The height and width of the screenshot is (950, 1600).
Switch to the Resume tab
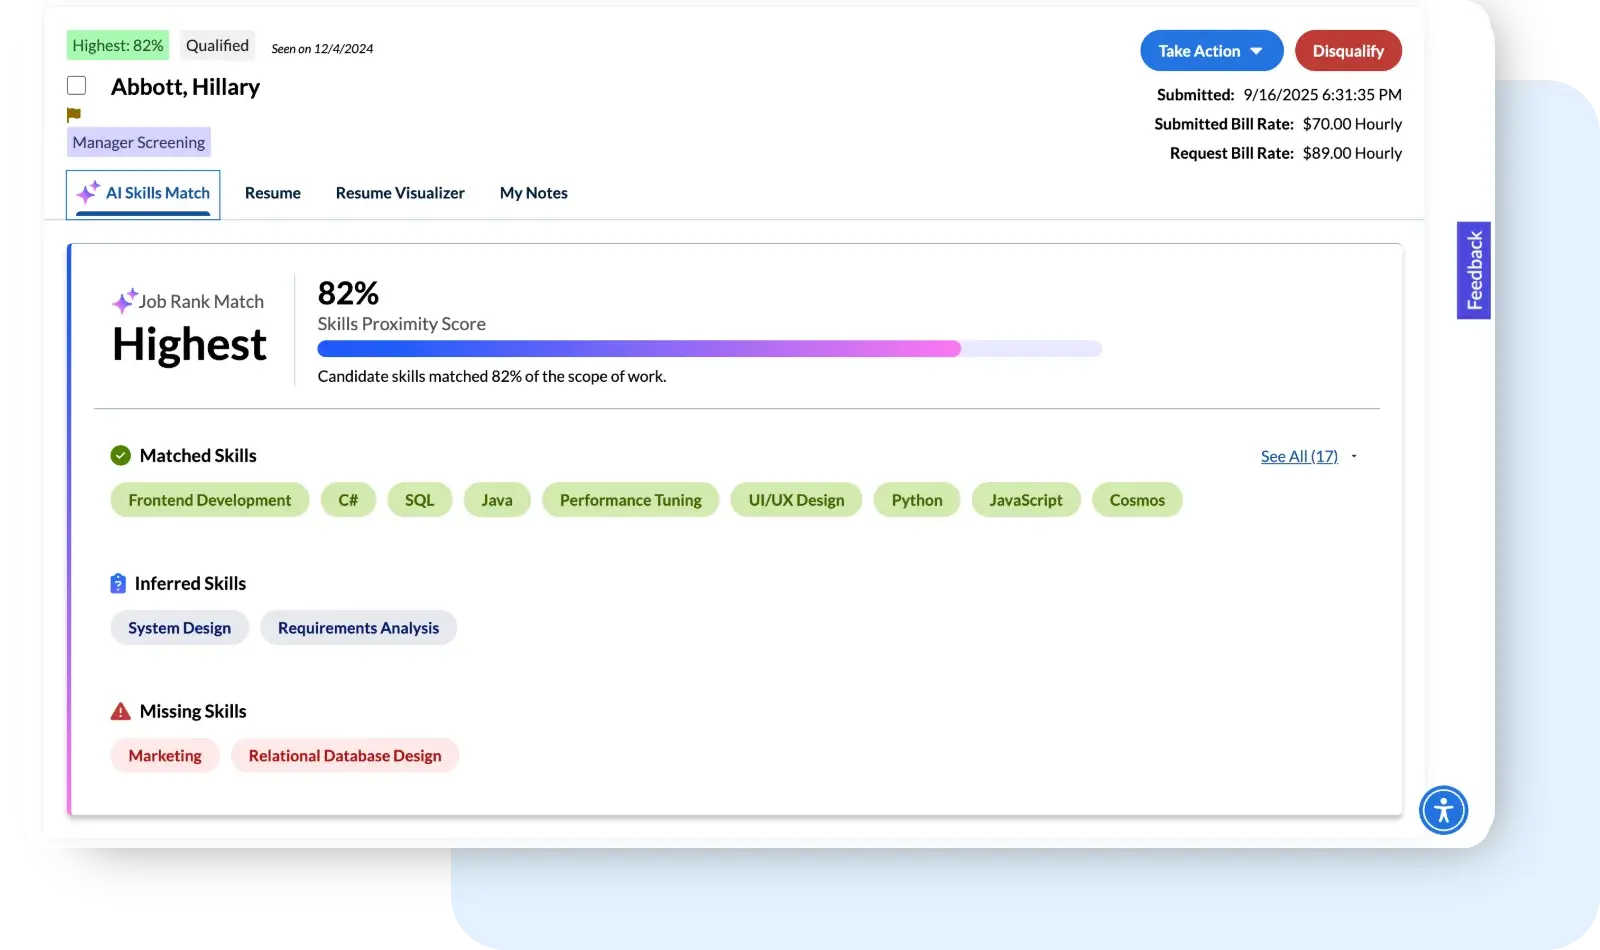point(272,193)
